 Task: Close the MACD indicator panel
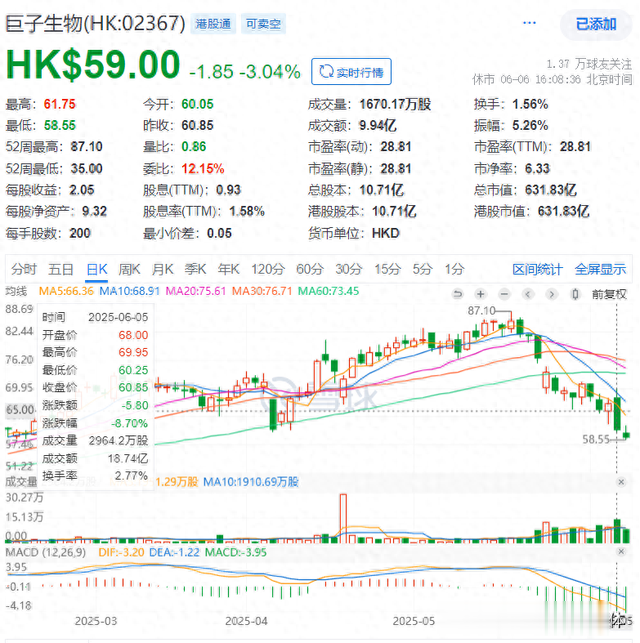pyautogui.click(x=621, y=552)
